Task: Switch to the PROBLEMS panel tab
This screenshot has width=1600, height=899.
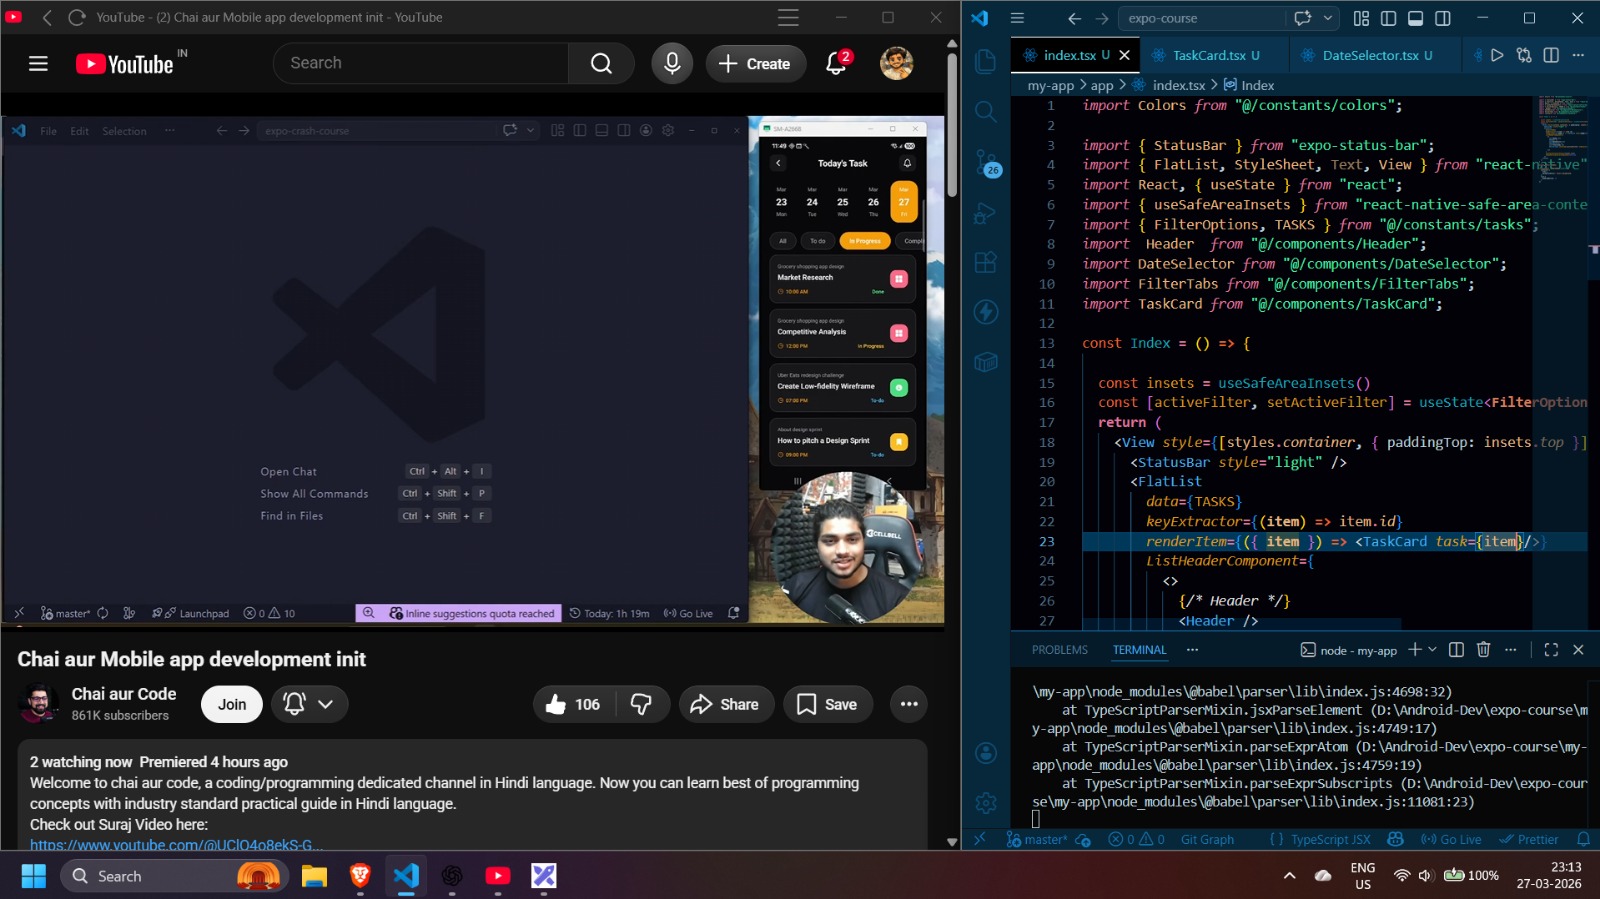Action: (x=1059, y=650)
